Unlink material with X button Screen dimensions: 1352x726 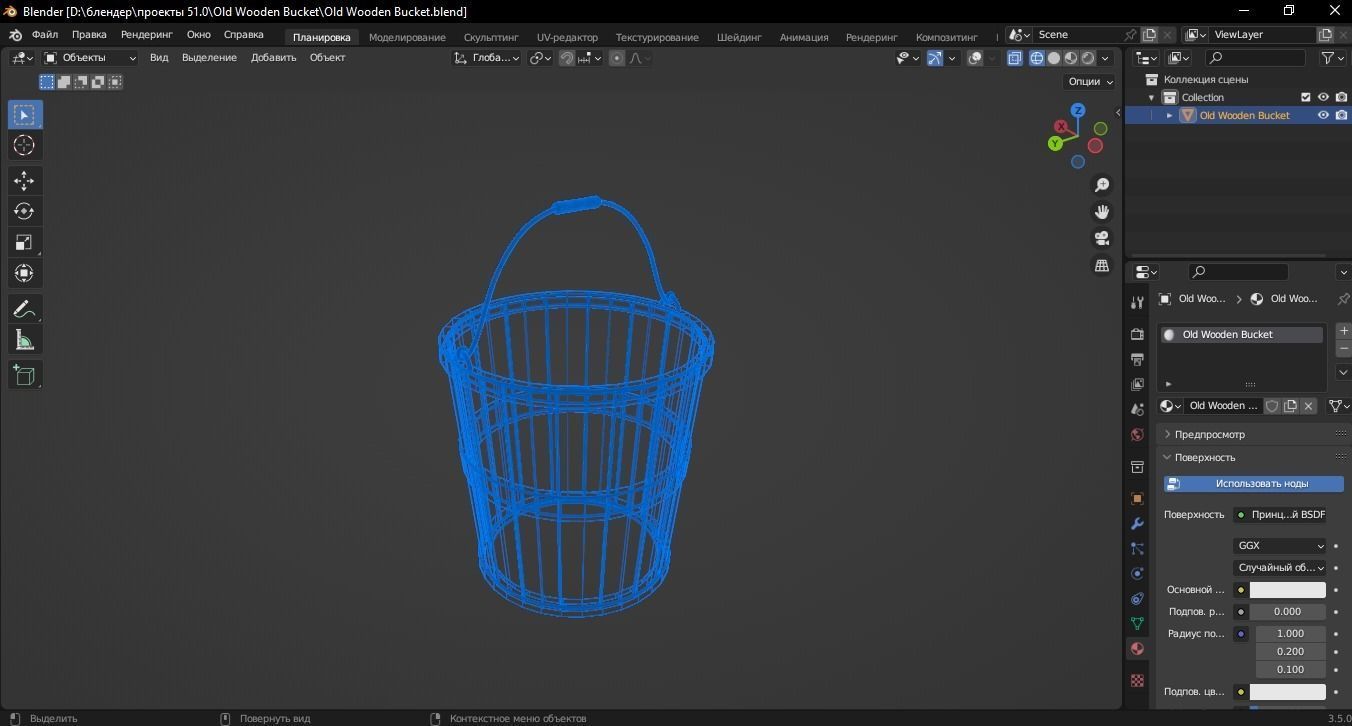(1308, 406)
